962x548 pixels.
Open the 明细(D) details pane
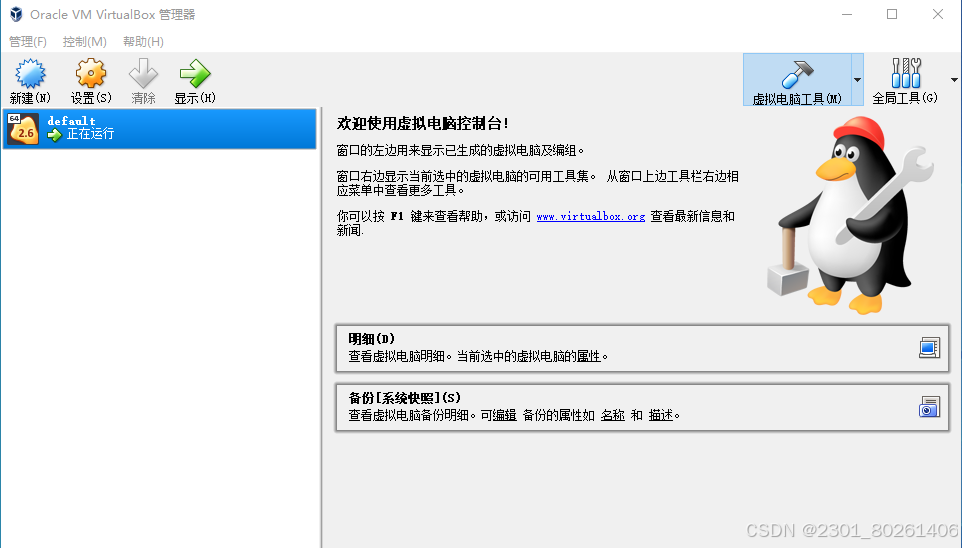point(642,348)
